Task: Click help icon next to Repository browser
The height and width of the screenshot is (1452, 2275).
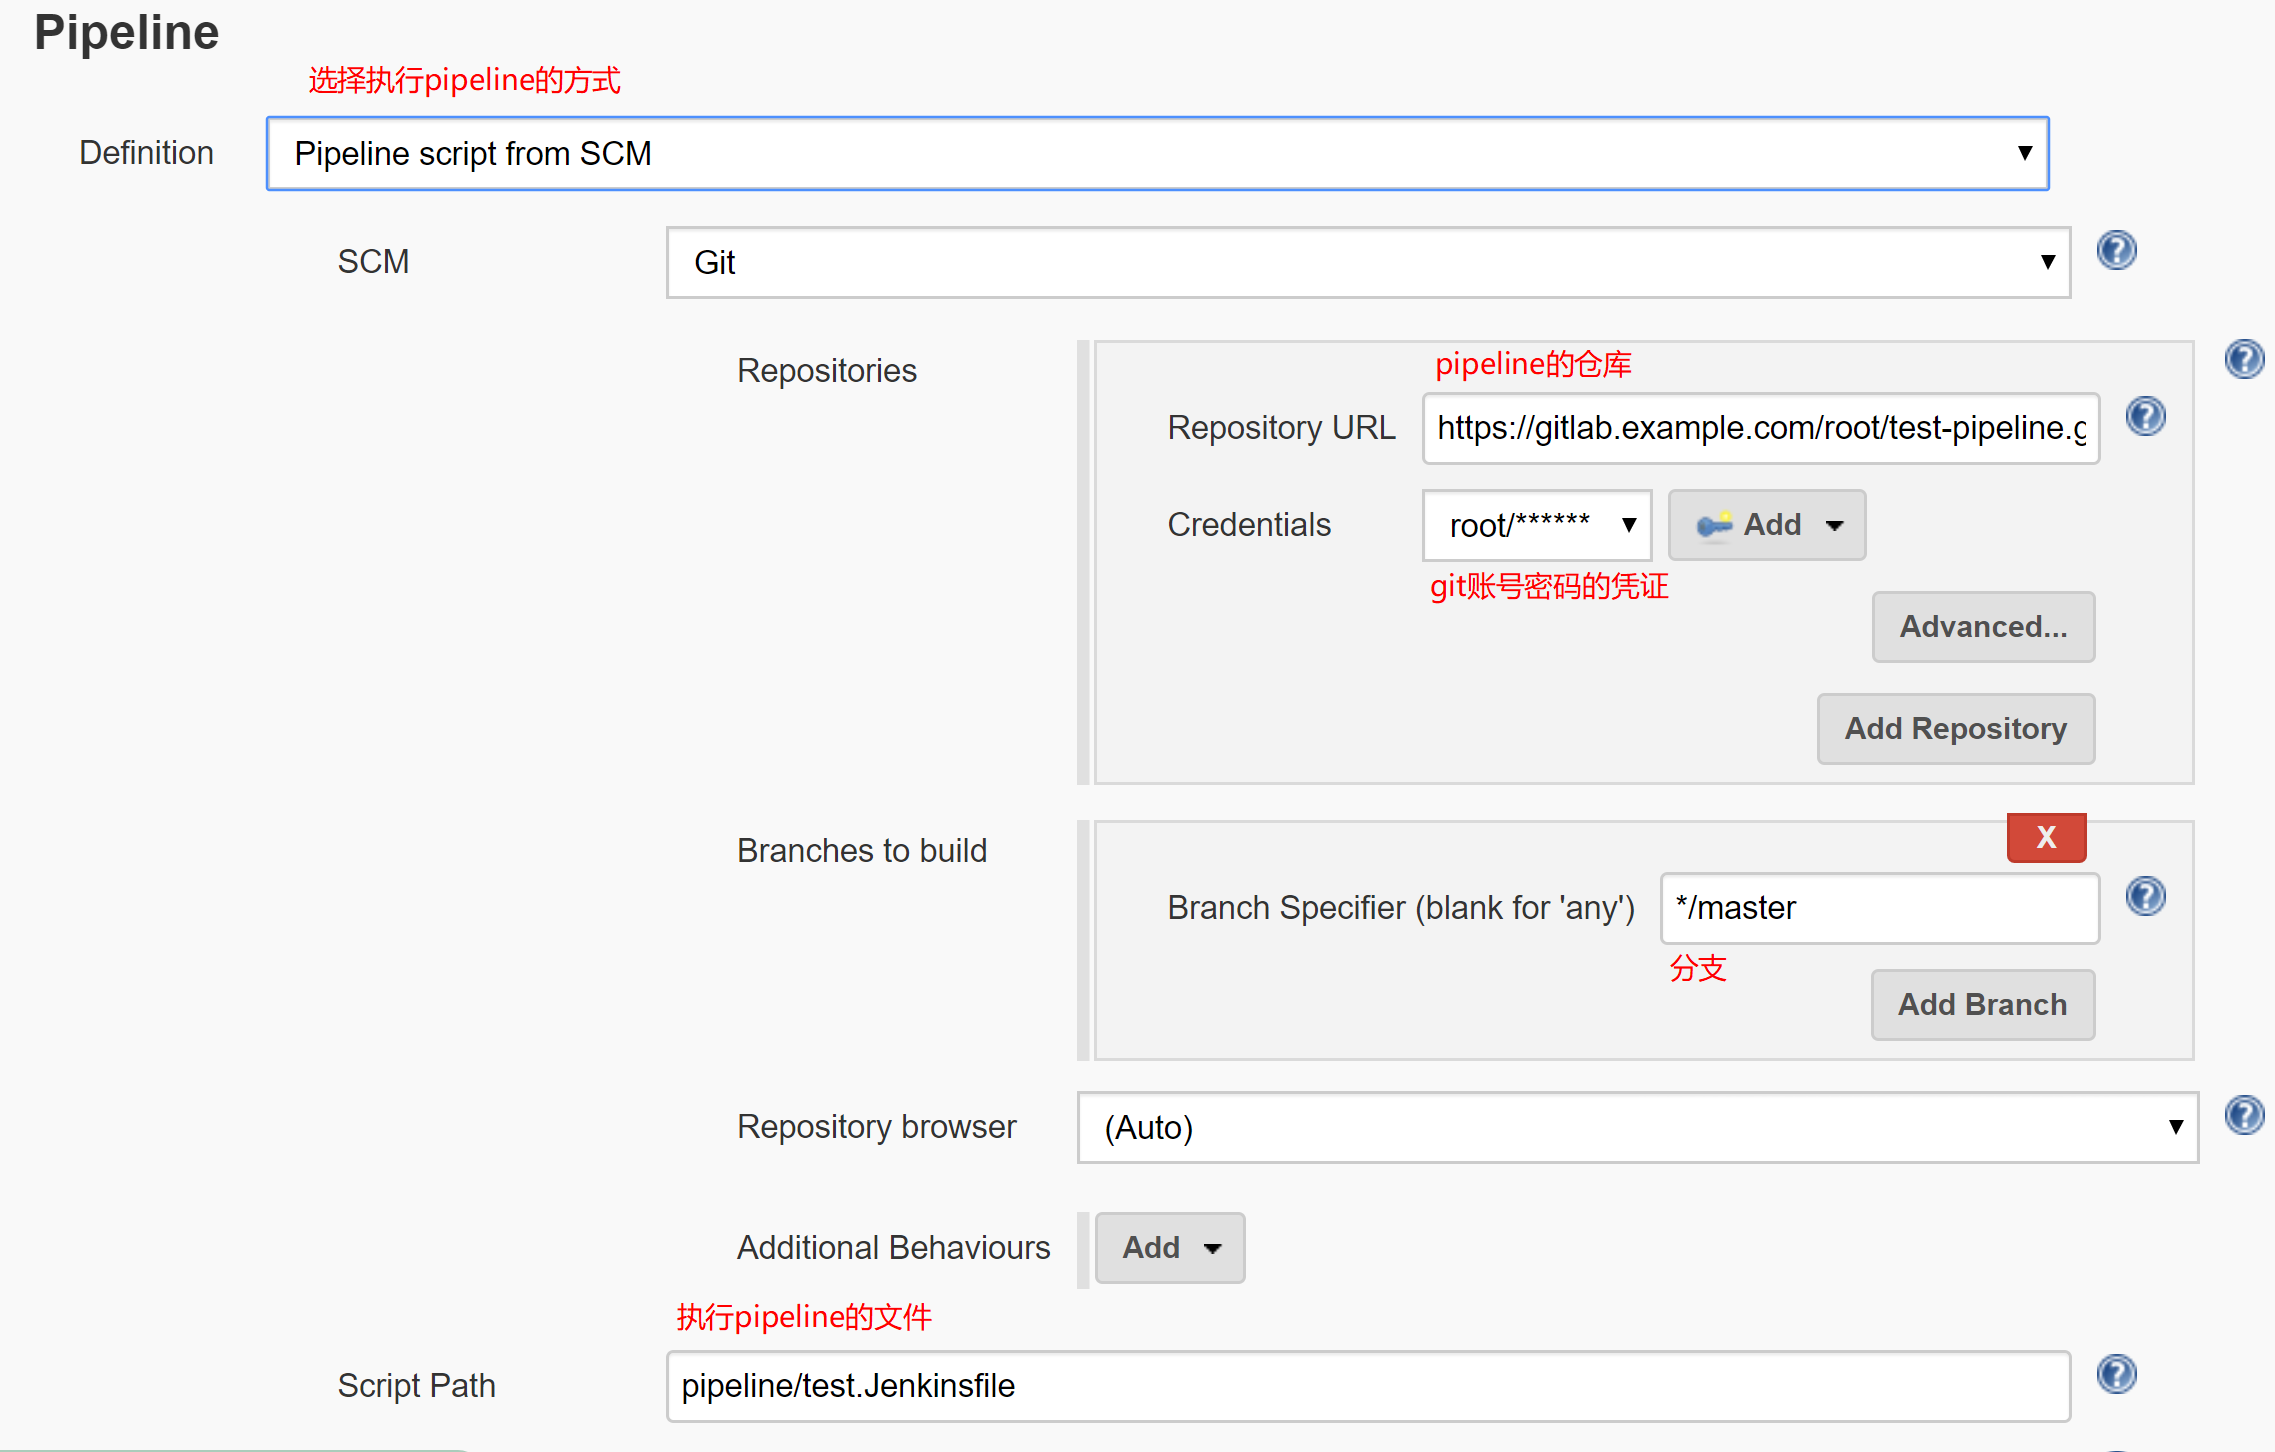Action: click(2244, 1115)
